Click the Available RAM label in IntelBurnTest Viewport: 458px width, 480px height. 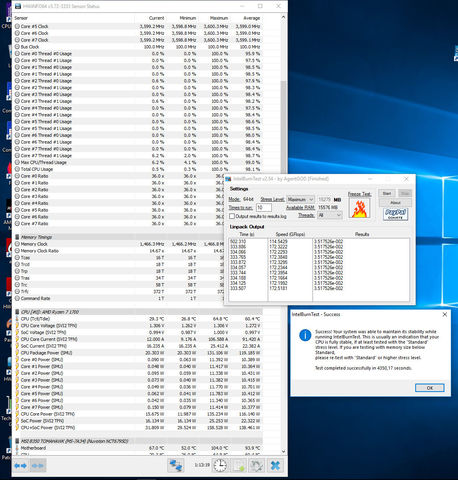(300, 207)
